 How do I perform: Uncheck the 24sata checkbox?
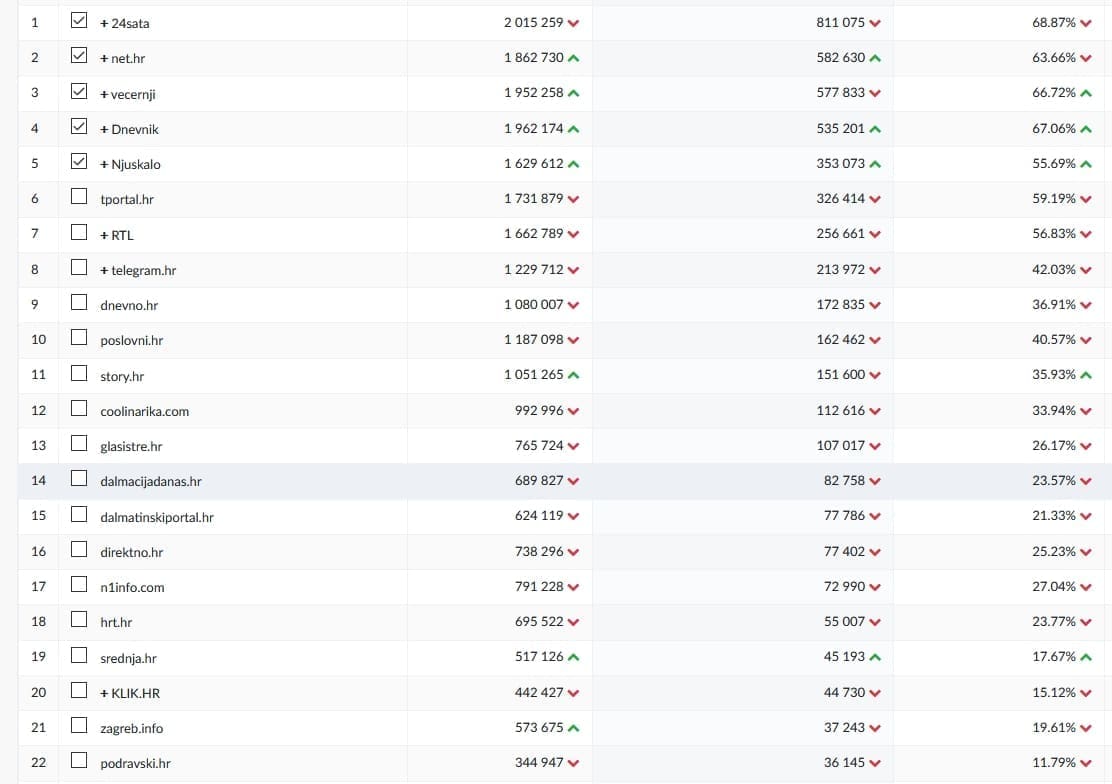79,21
